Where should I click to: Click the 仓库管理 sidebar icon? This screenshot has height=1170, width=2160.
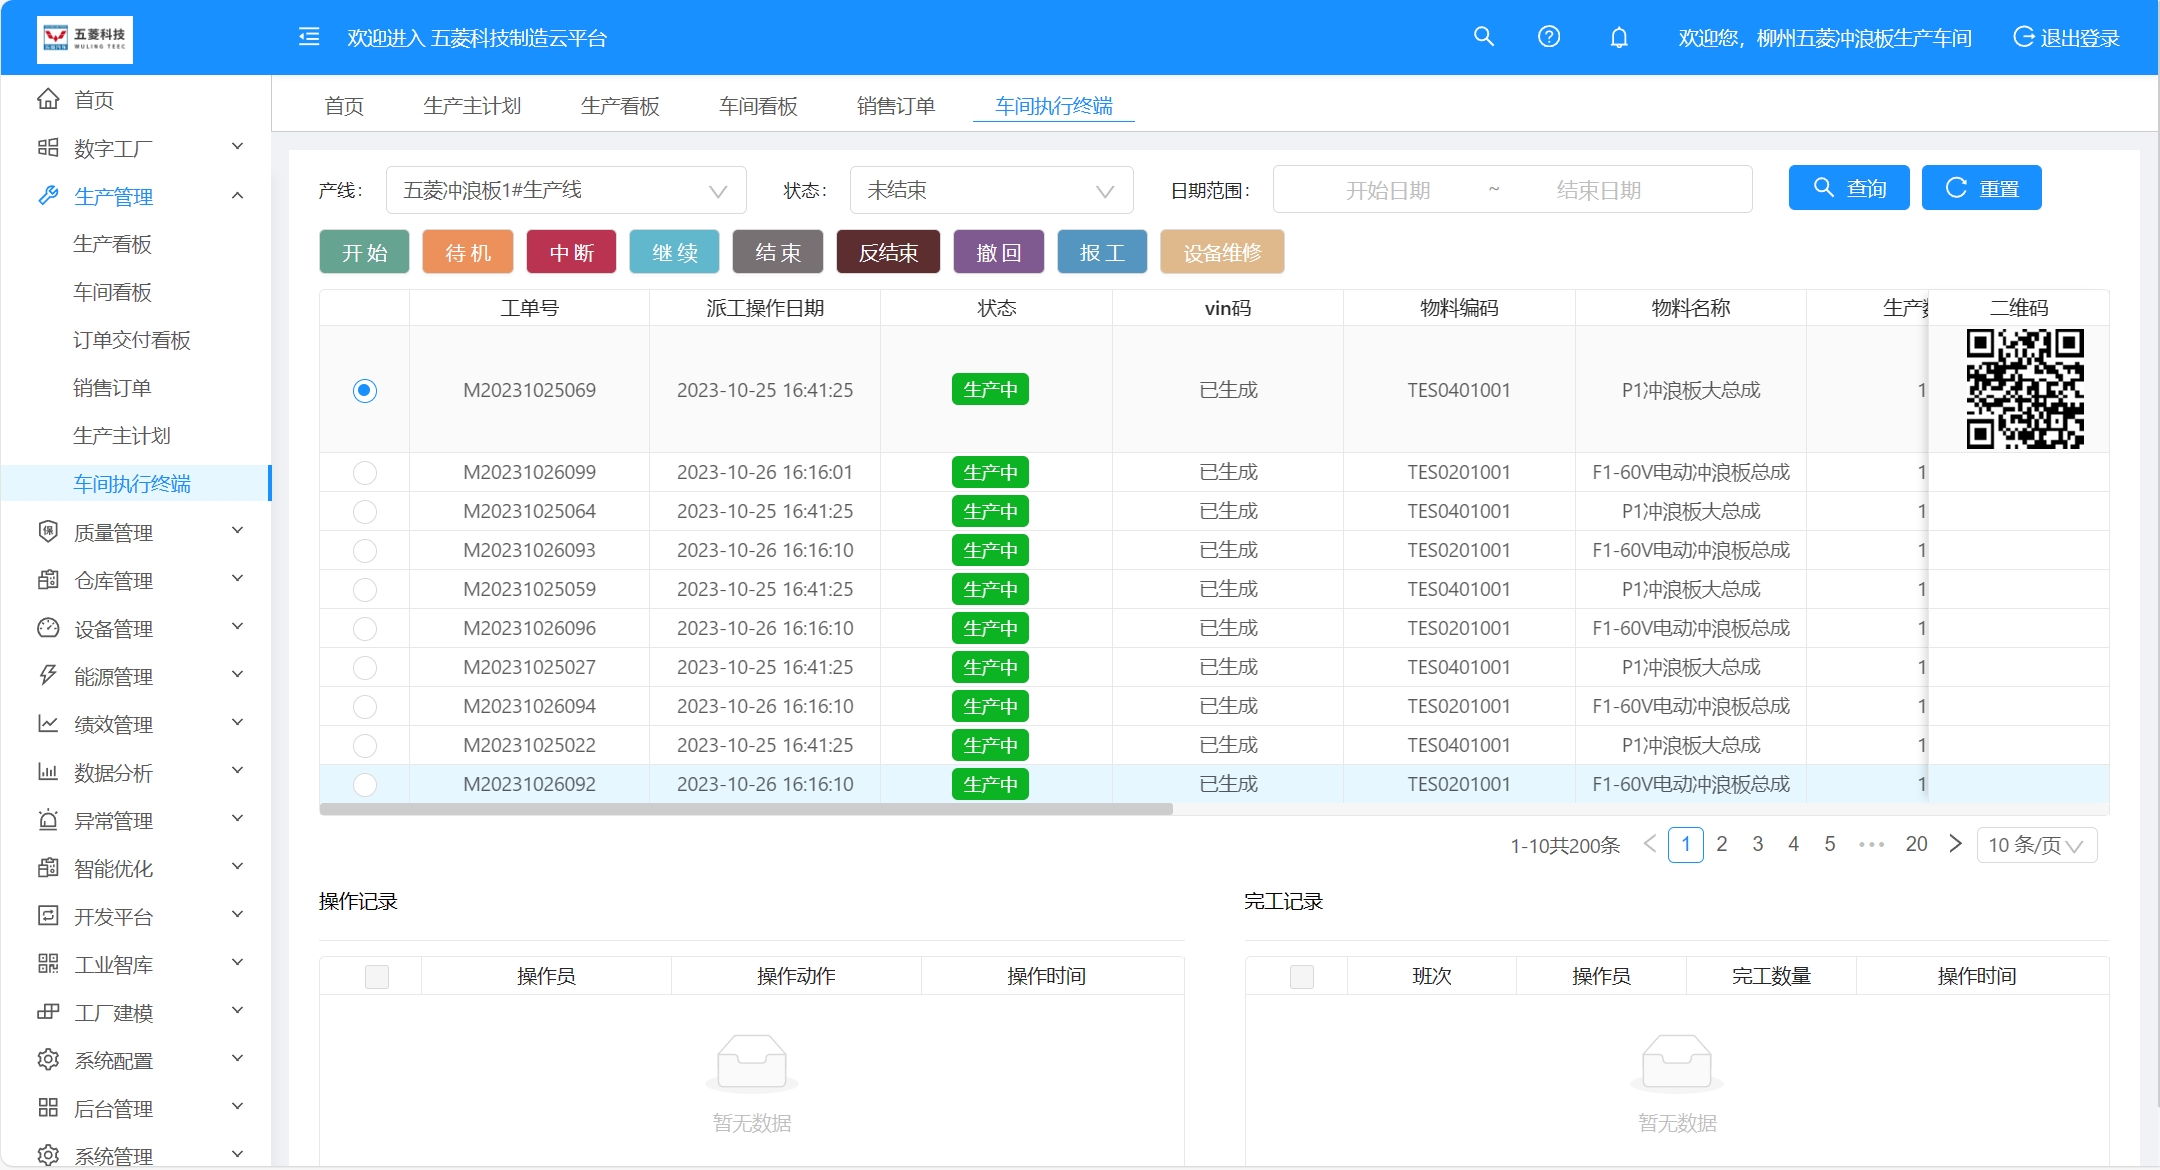48,579
